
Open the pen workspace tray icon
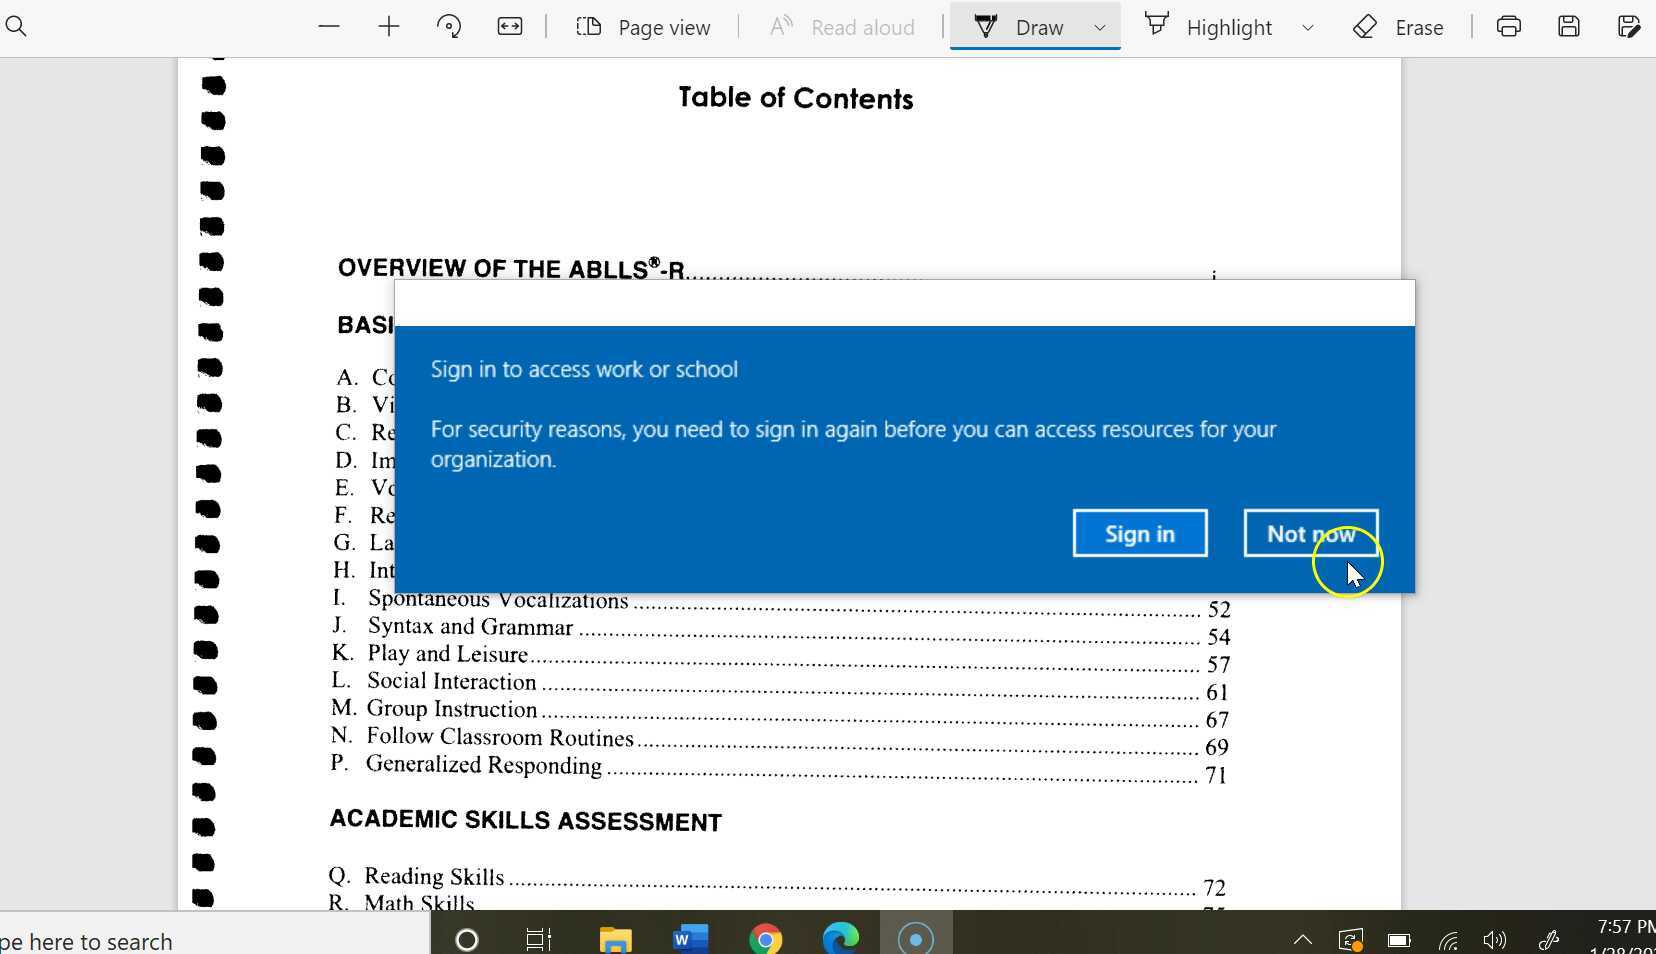(x=1549, y=939)
